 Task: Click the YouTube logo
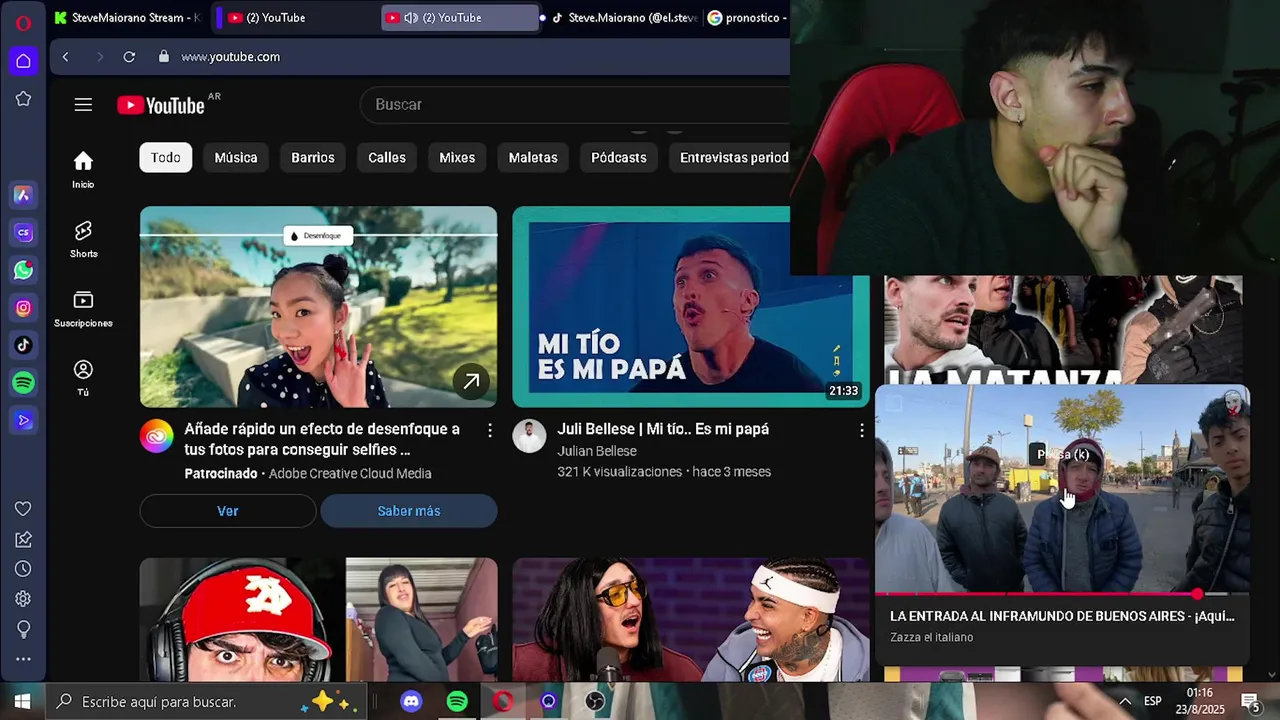click(162, 105)
